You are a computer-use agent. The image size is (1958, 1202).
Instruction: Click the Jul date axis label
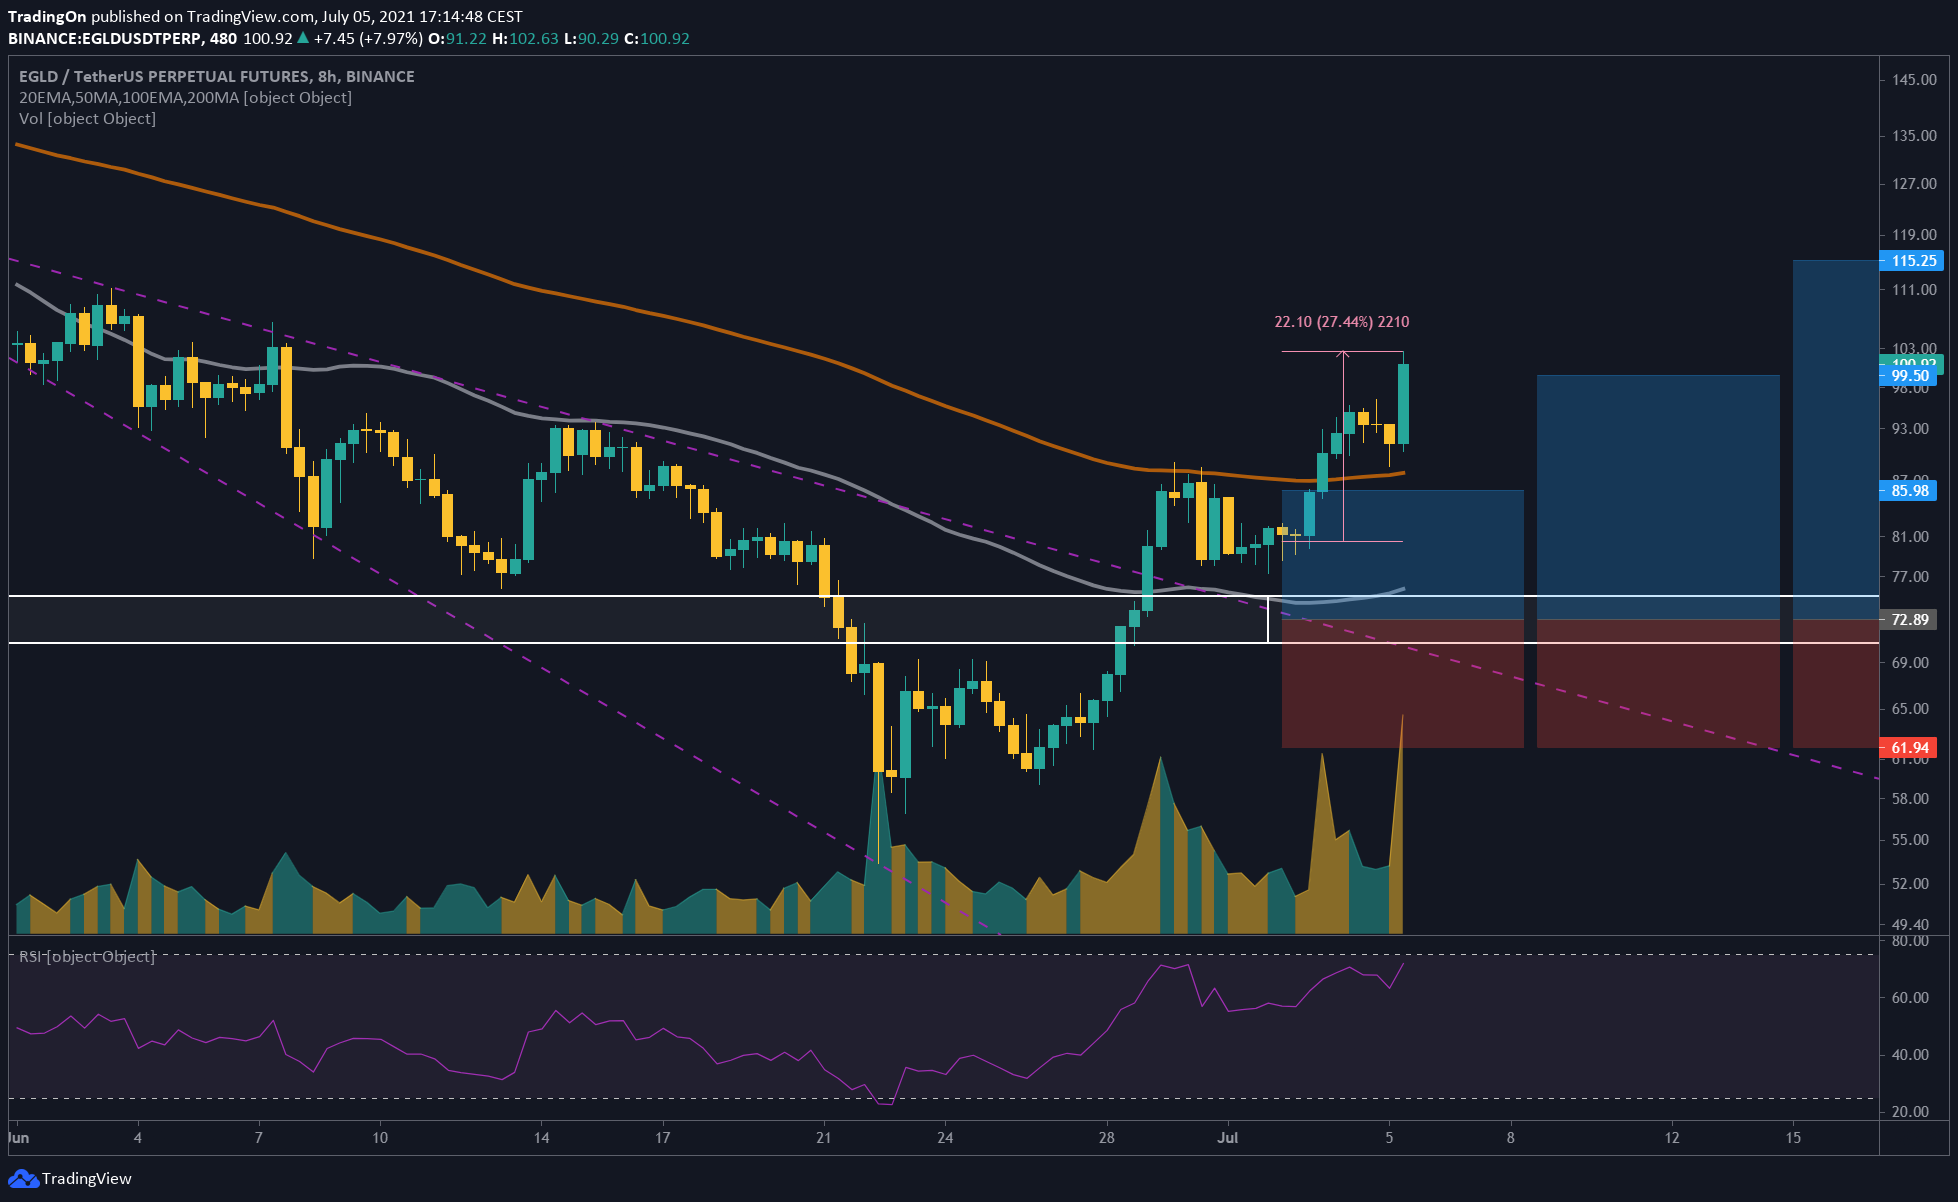pos(1228,1138)
